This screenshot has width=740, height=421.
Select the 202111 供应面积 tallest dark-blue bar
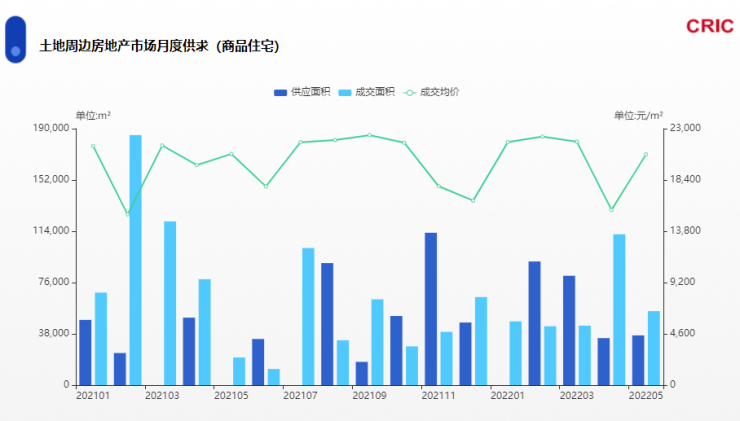click(x=431, y=309)
